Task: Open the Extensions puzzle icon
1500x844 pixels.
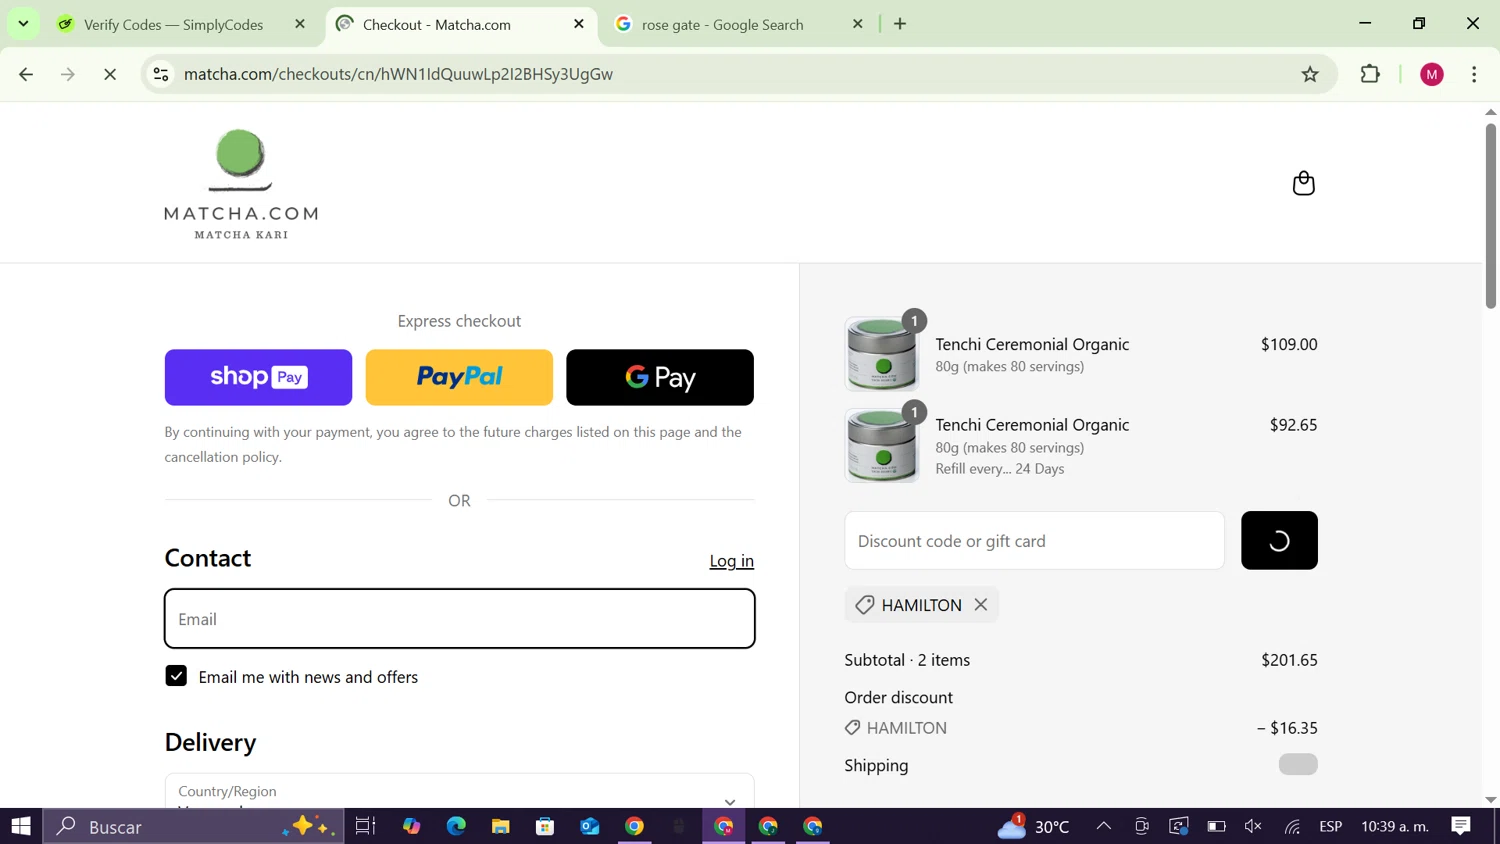Action: point(1370,74)
